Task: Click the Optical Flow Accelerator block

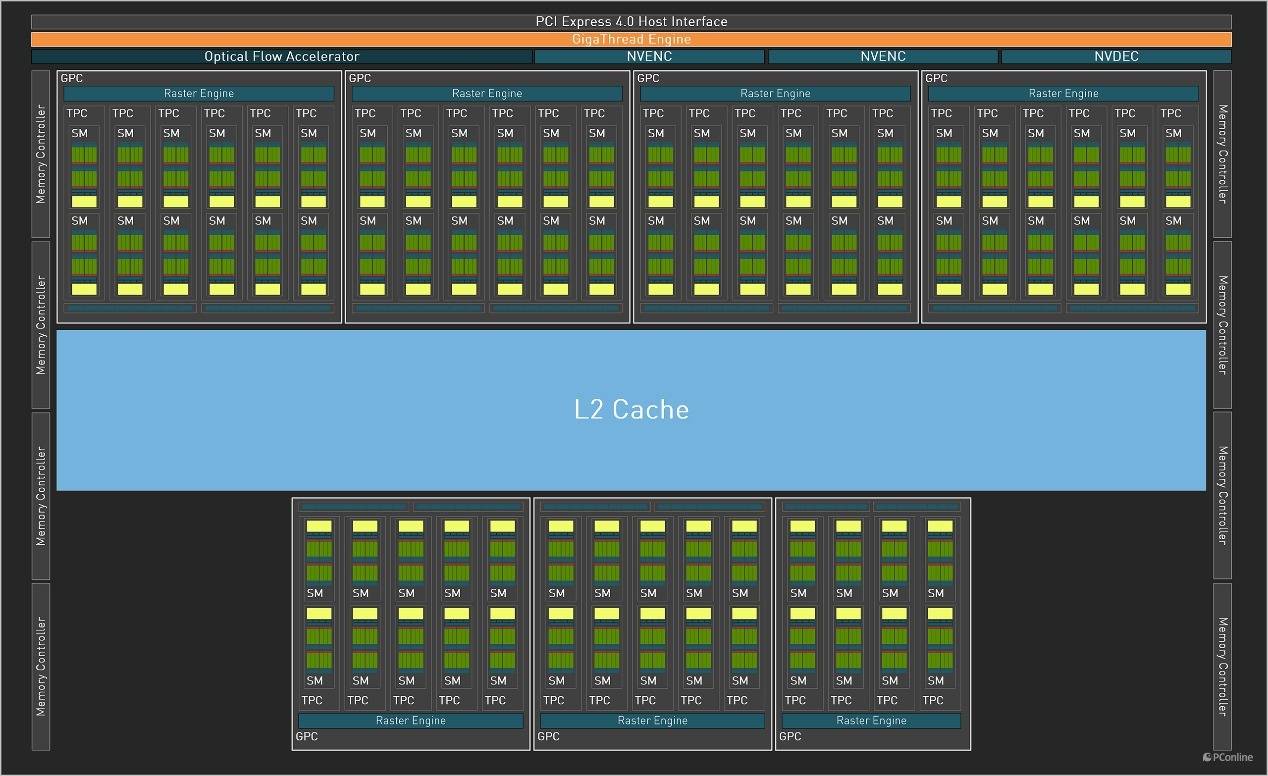Action: click(281, 57)
